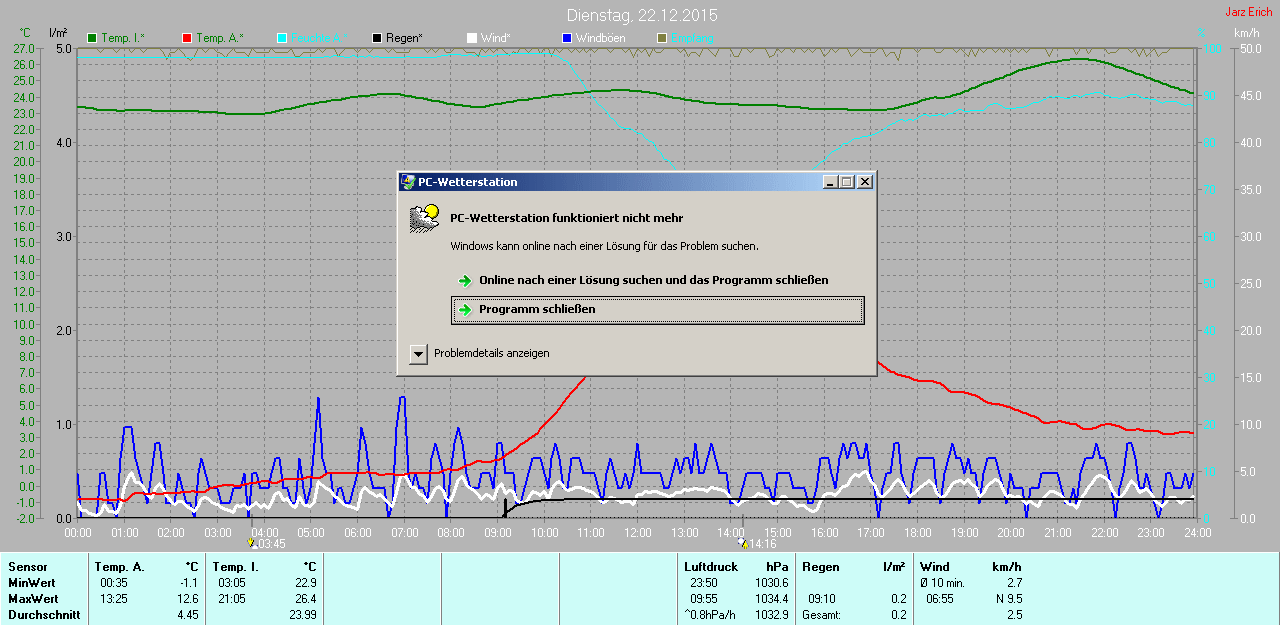Image resolution: width=1280 pixels, height=625 pixels.
Task: Click the sunset marker at 14:16
Action: click(741, 543)
